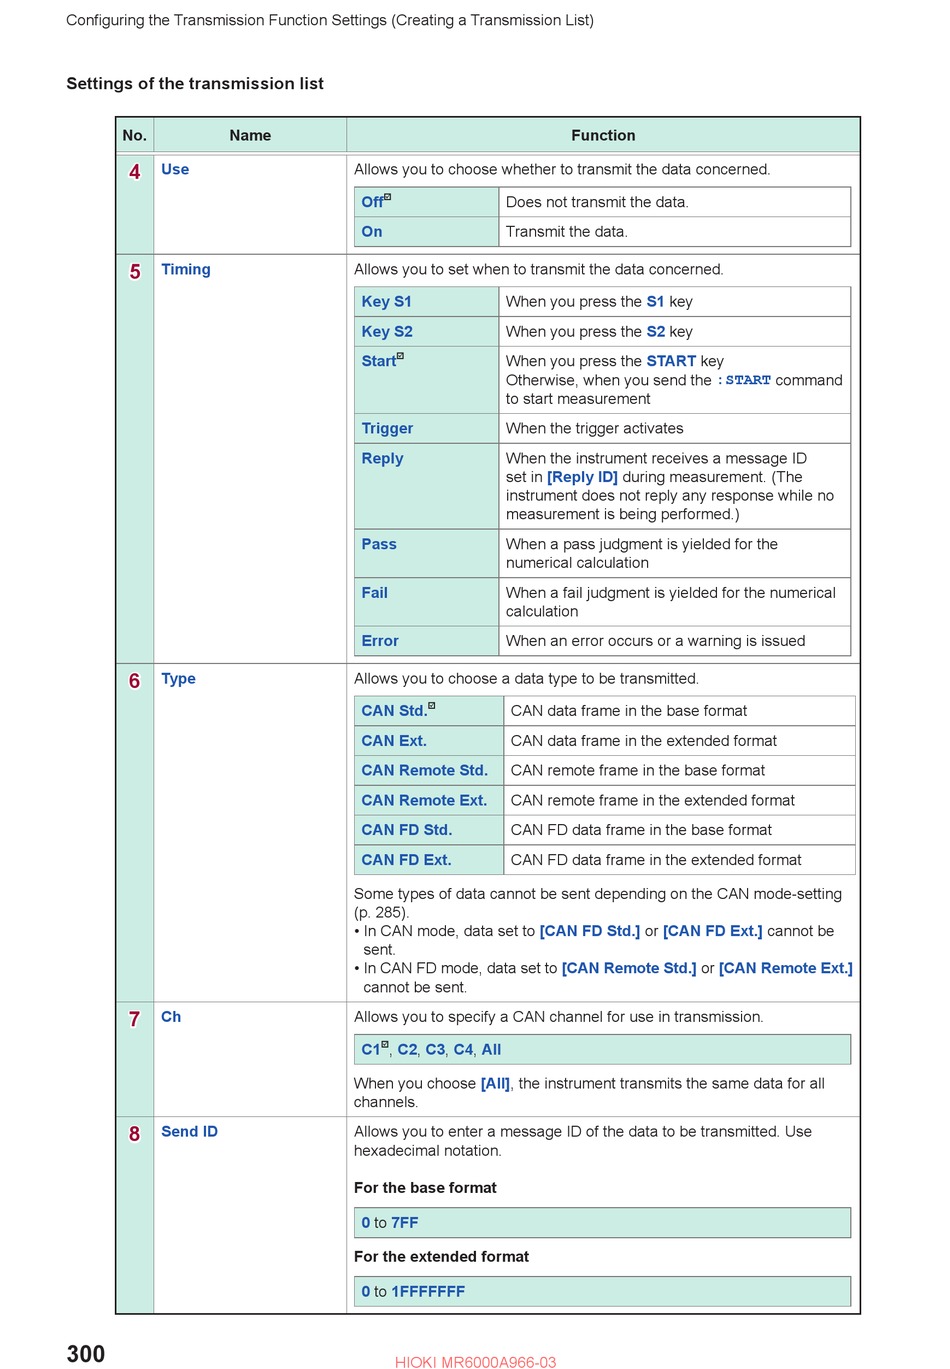Click 'Does not transmit the data.' description
Viewport: 950px width, 1369px height.
[597, 202]
